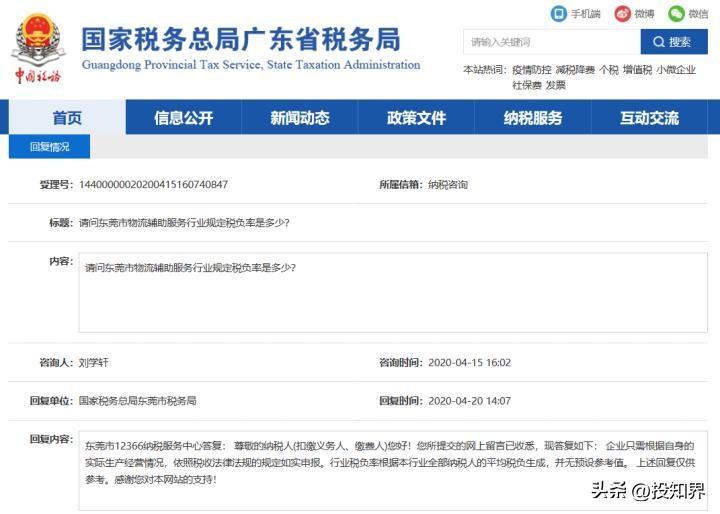This screenshot has height=514, width=720.
Task: Click the reply unit 国家税务总局东莞市税务局
Action: [x=138, y=401]
